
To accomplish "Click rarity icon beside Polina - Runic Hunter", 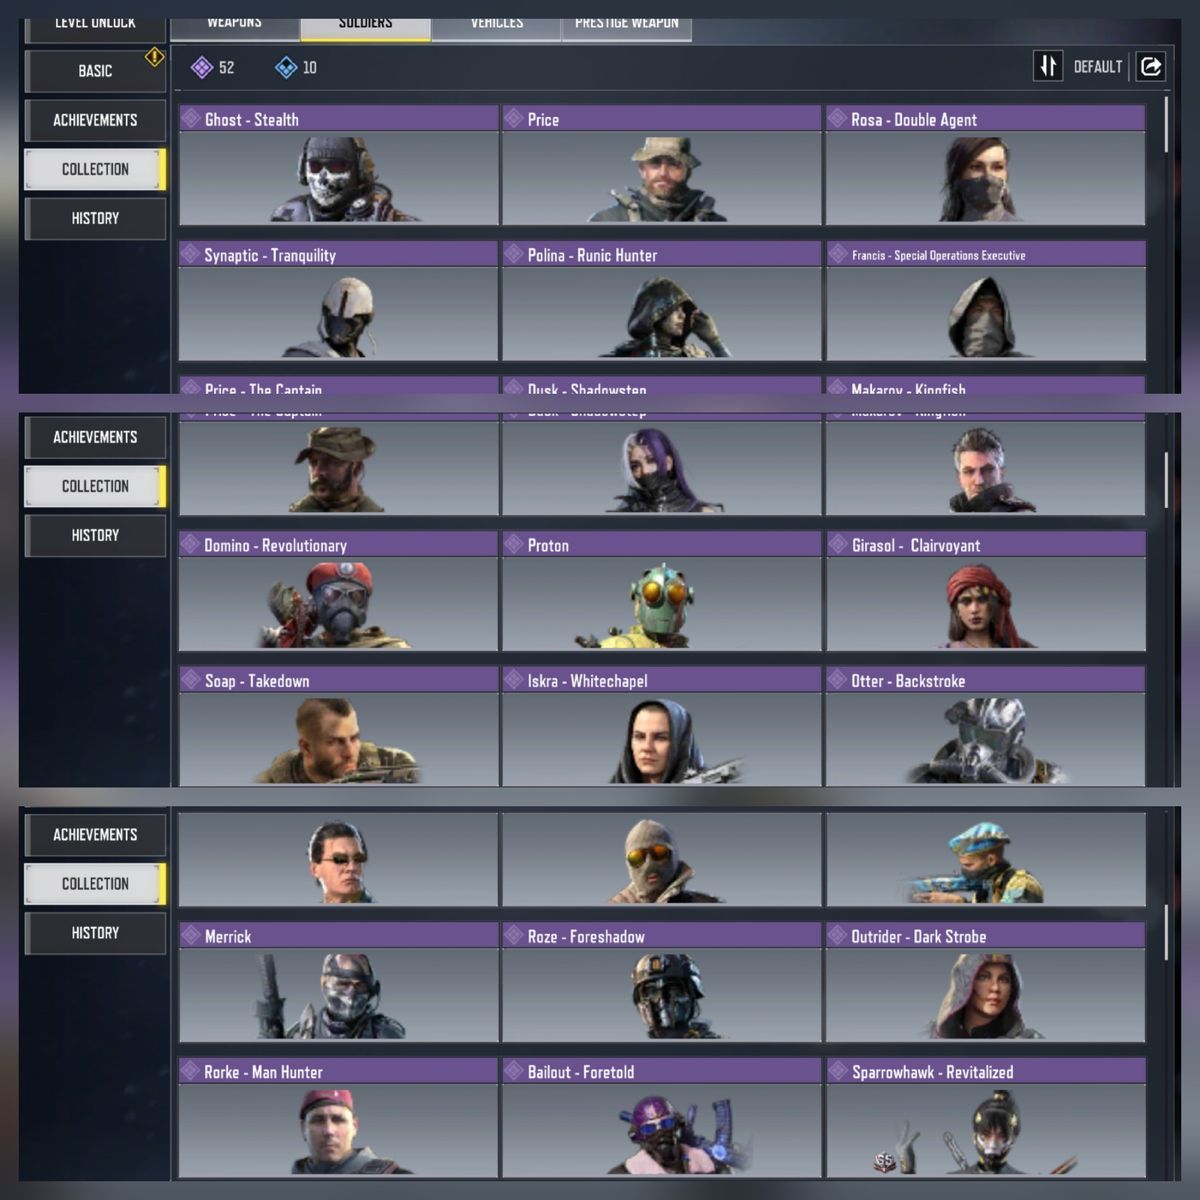I will pyautogui.click(x=513, y=254).
